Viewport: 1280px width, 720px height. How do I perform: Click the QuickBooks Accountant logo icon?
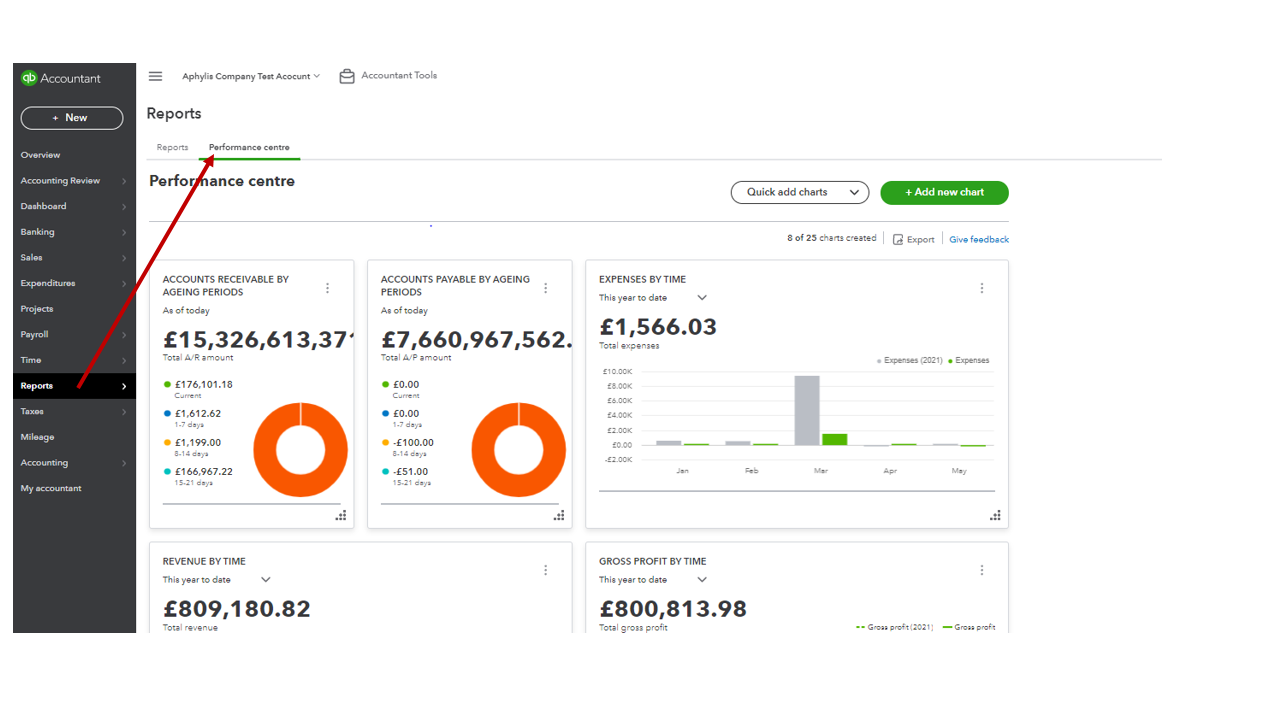tap(29, 78)
